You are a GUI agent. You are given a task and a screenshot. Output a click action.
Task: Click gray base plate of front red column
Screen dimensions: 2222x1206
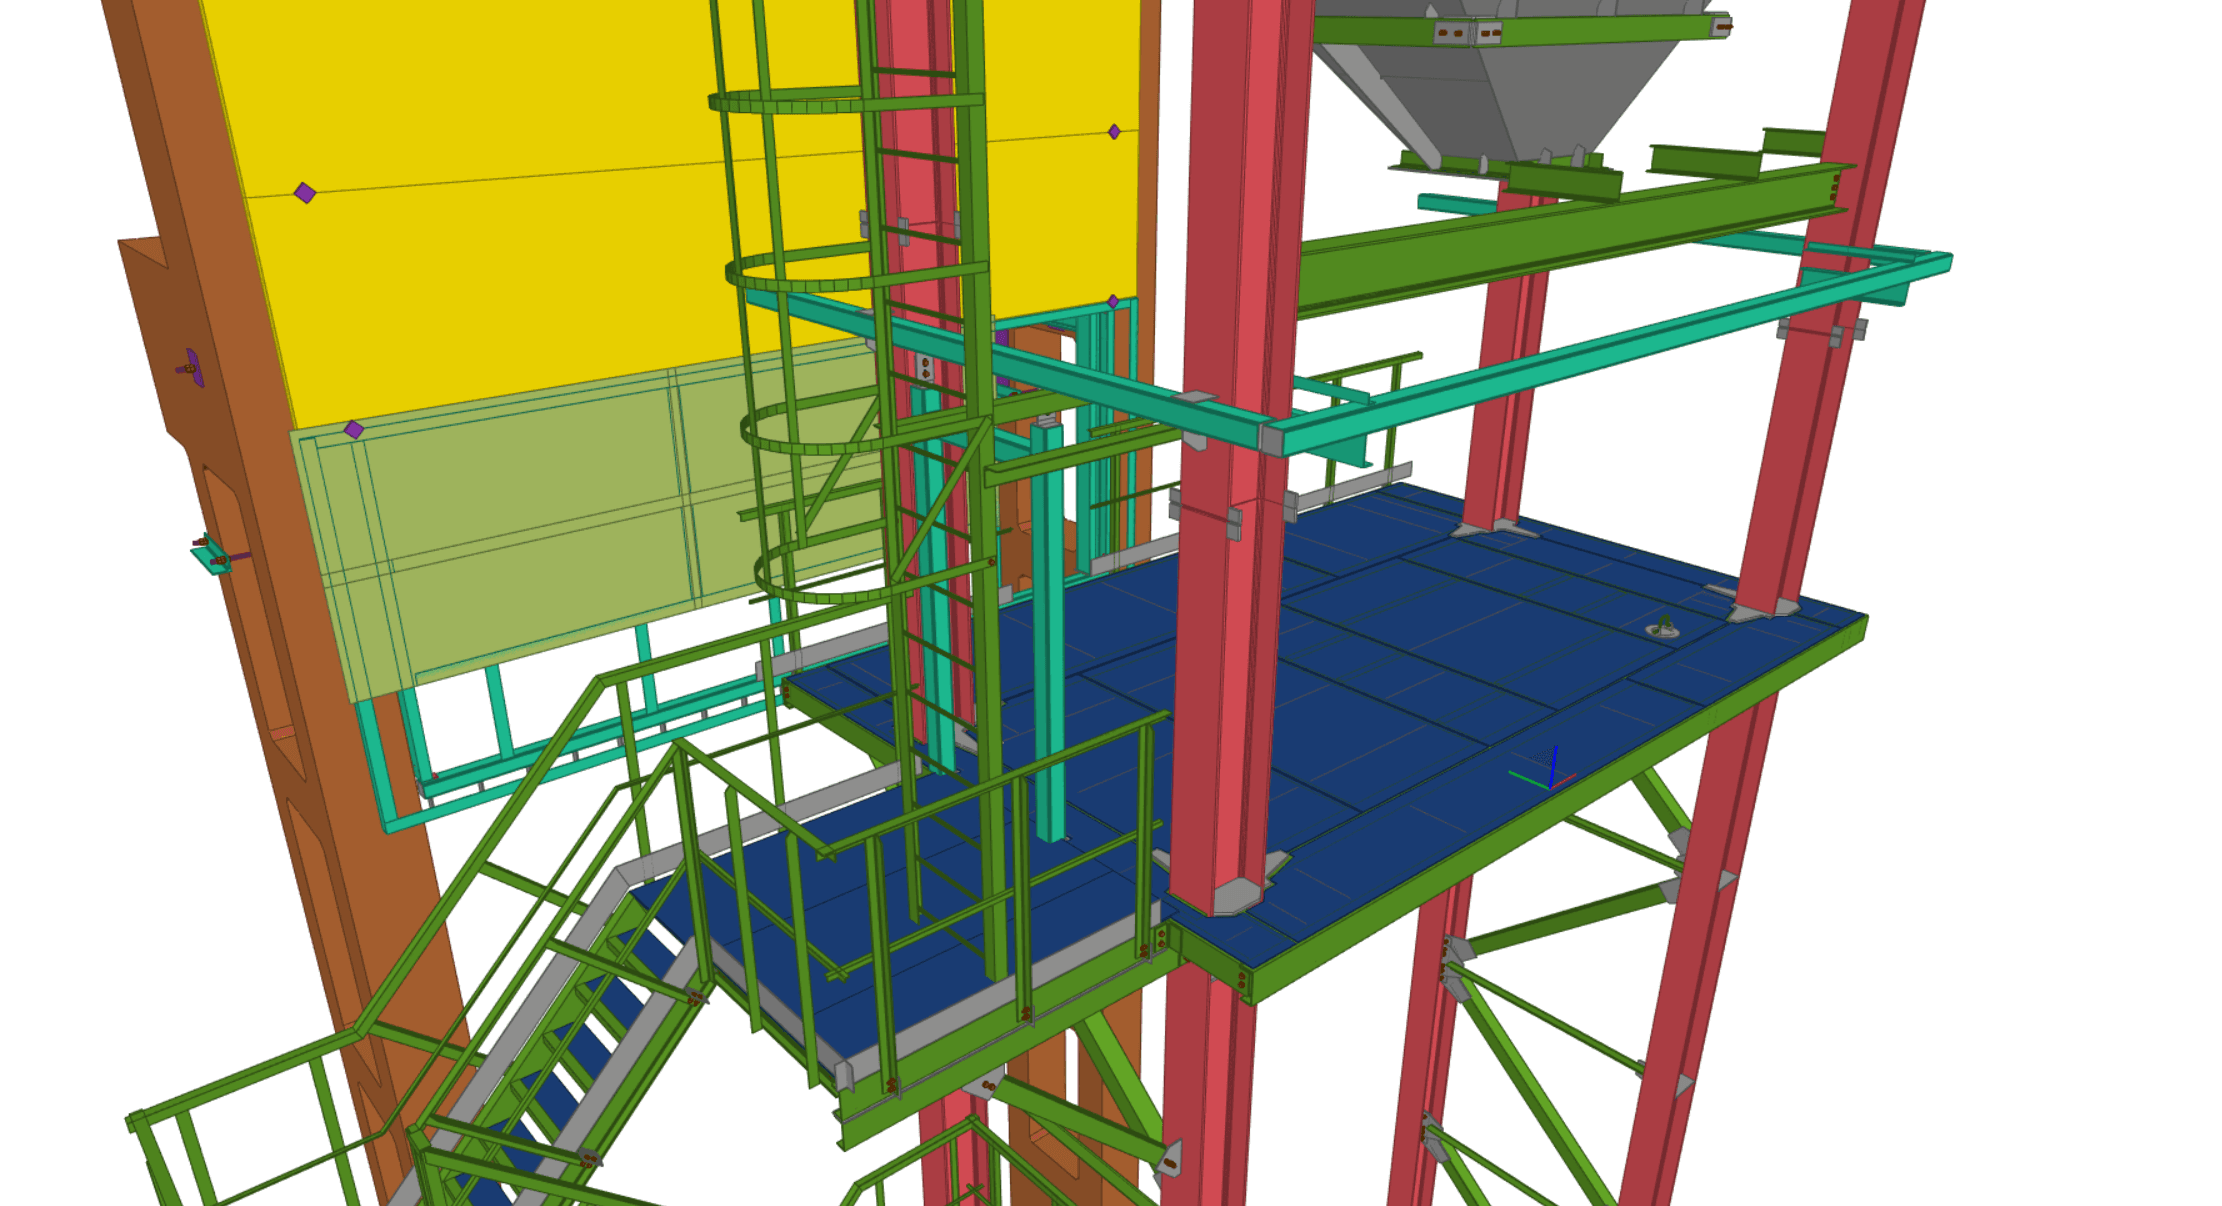(1236, 894)
